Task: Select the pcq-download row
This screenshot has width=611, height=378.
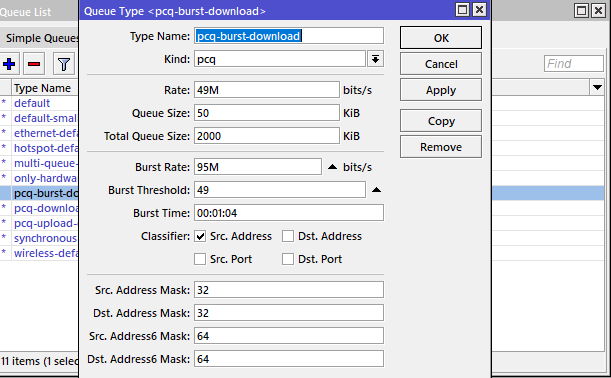Action: click(x=39, y=208)
